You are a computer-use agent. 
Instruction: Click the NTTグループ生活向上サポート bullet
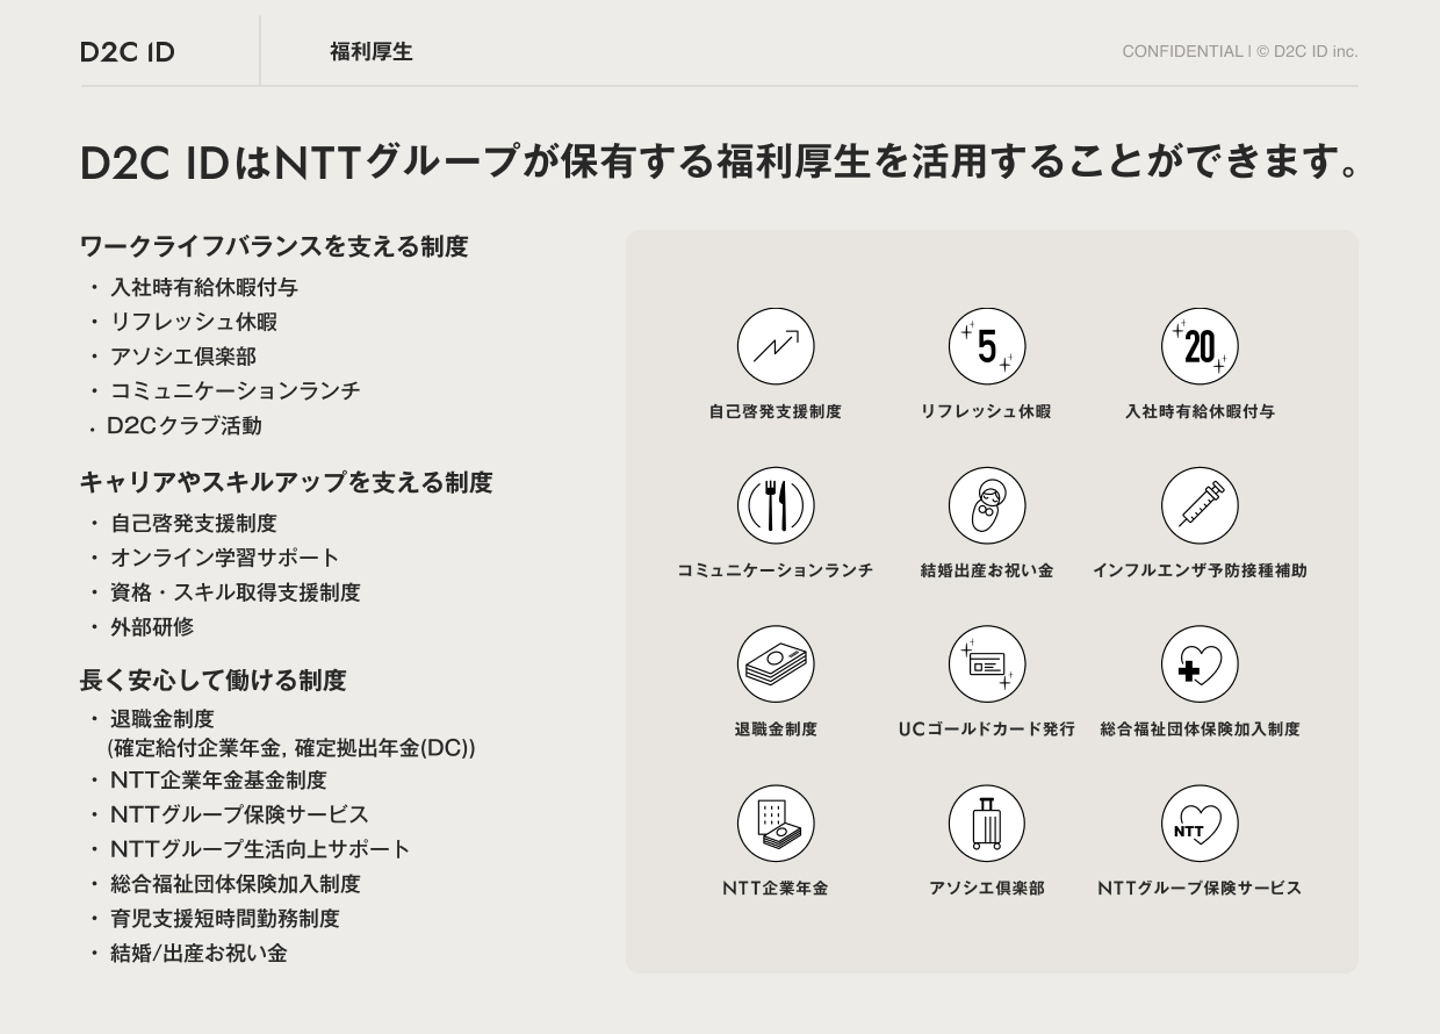260,849
